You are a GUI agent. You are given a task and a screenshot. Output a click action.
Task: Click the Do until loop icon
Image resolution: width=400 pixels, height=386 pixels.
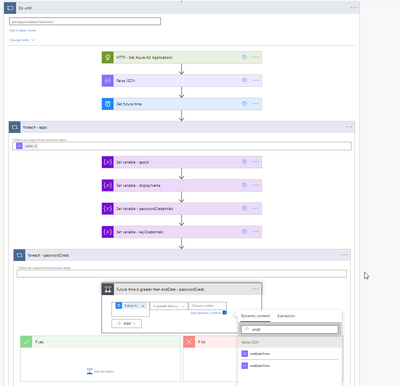10,8
